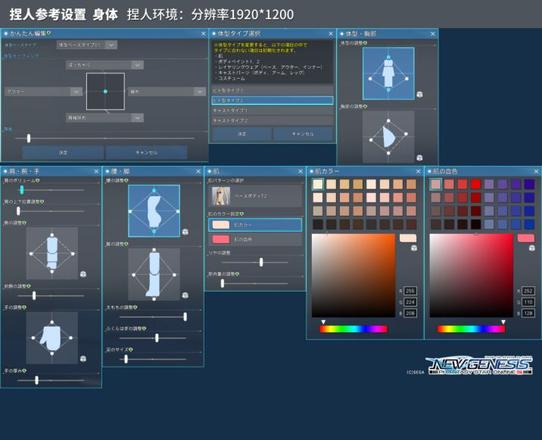The width and height of the screenshot is (542, 440).
Task: Open help icon next to 太ももの調整 label
Action: tap(136, 307)
